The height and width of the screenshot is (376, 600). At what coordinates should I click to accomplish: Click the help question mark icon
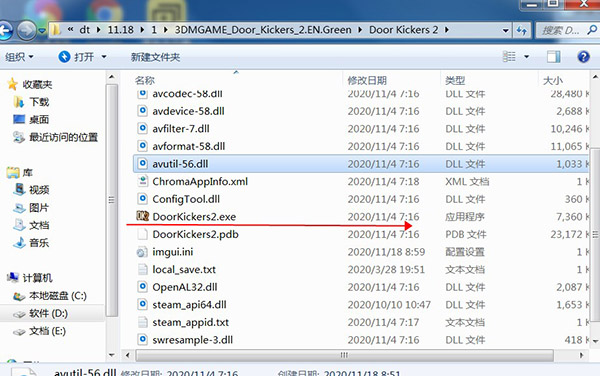coord(583,57)
